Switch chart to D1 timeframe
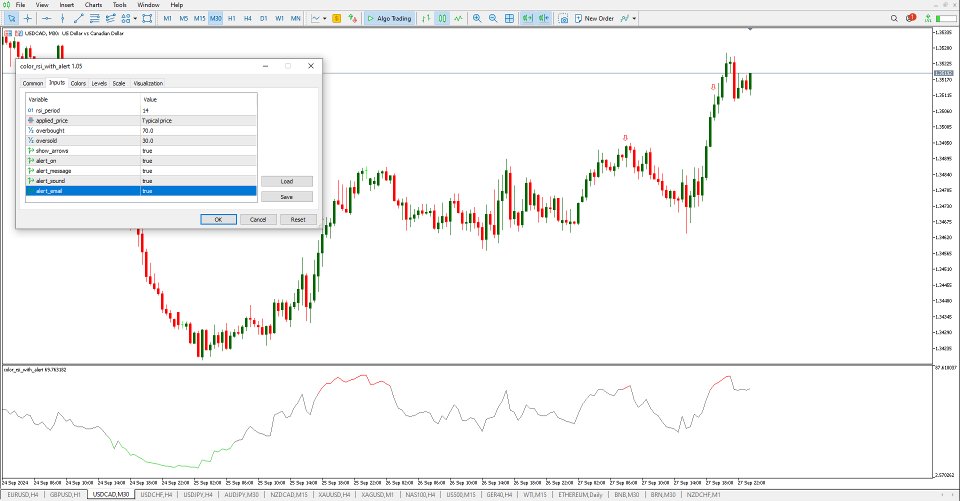Image resolution: width=960 pixels, height=501 pixels. coord(263,18)
